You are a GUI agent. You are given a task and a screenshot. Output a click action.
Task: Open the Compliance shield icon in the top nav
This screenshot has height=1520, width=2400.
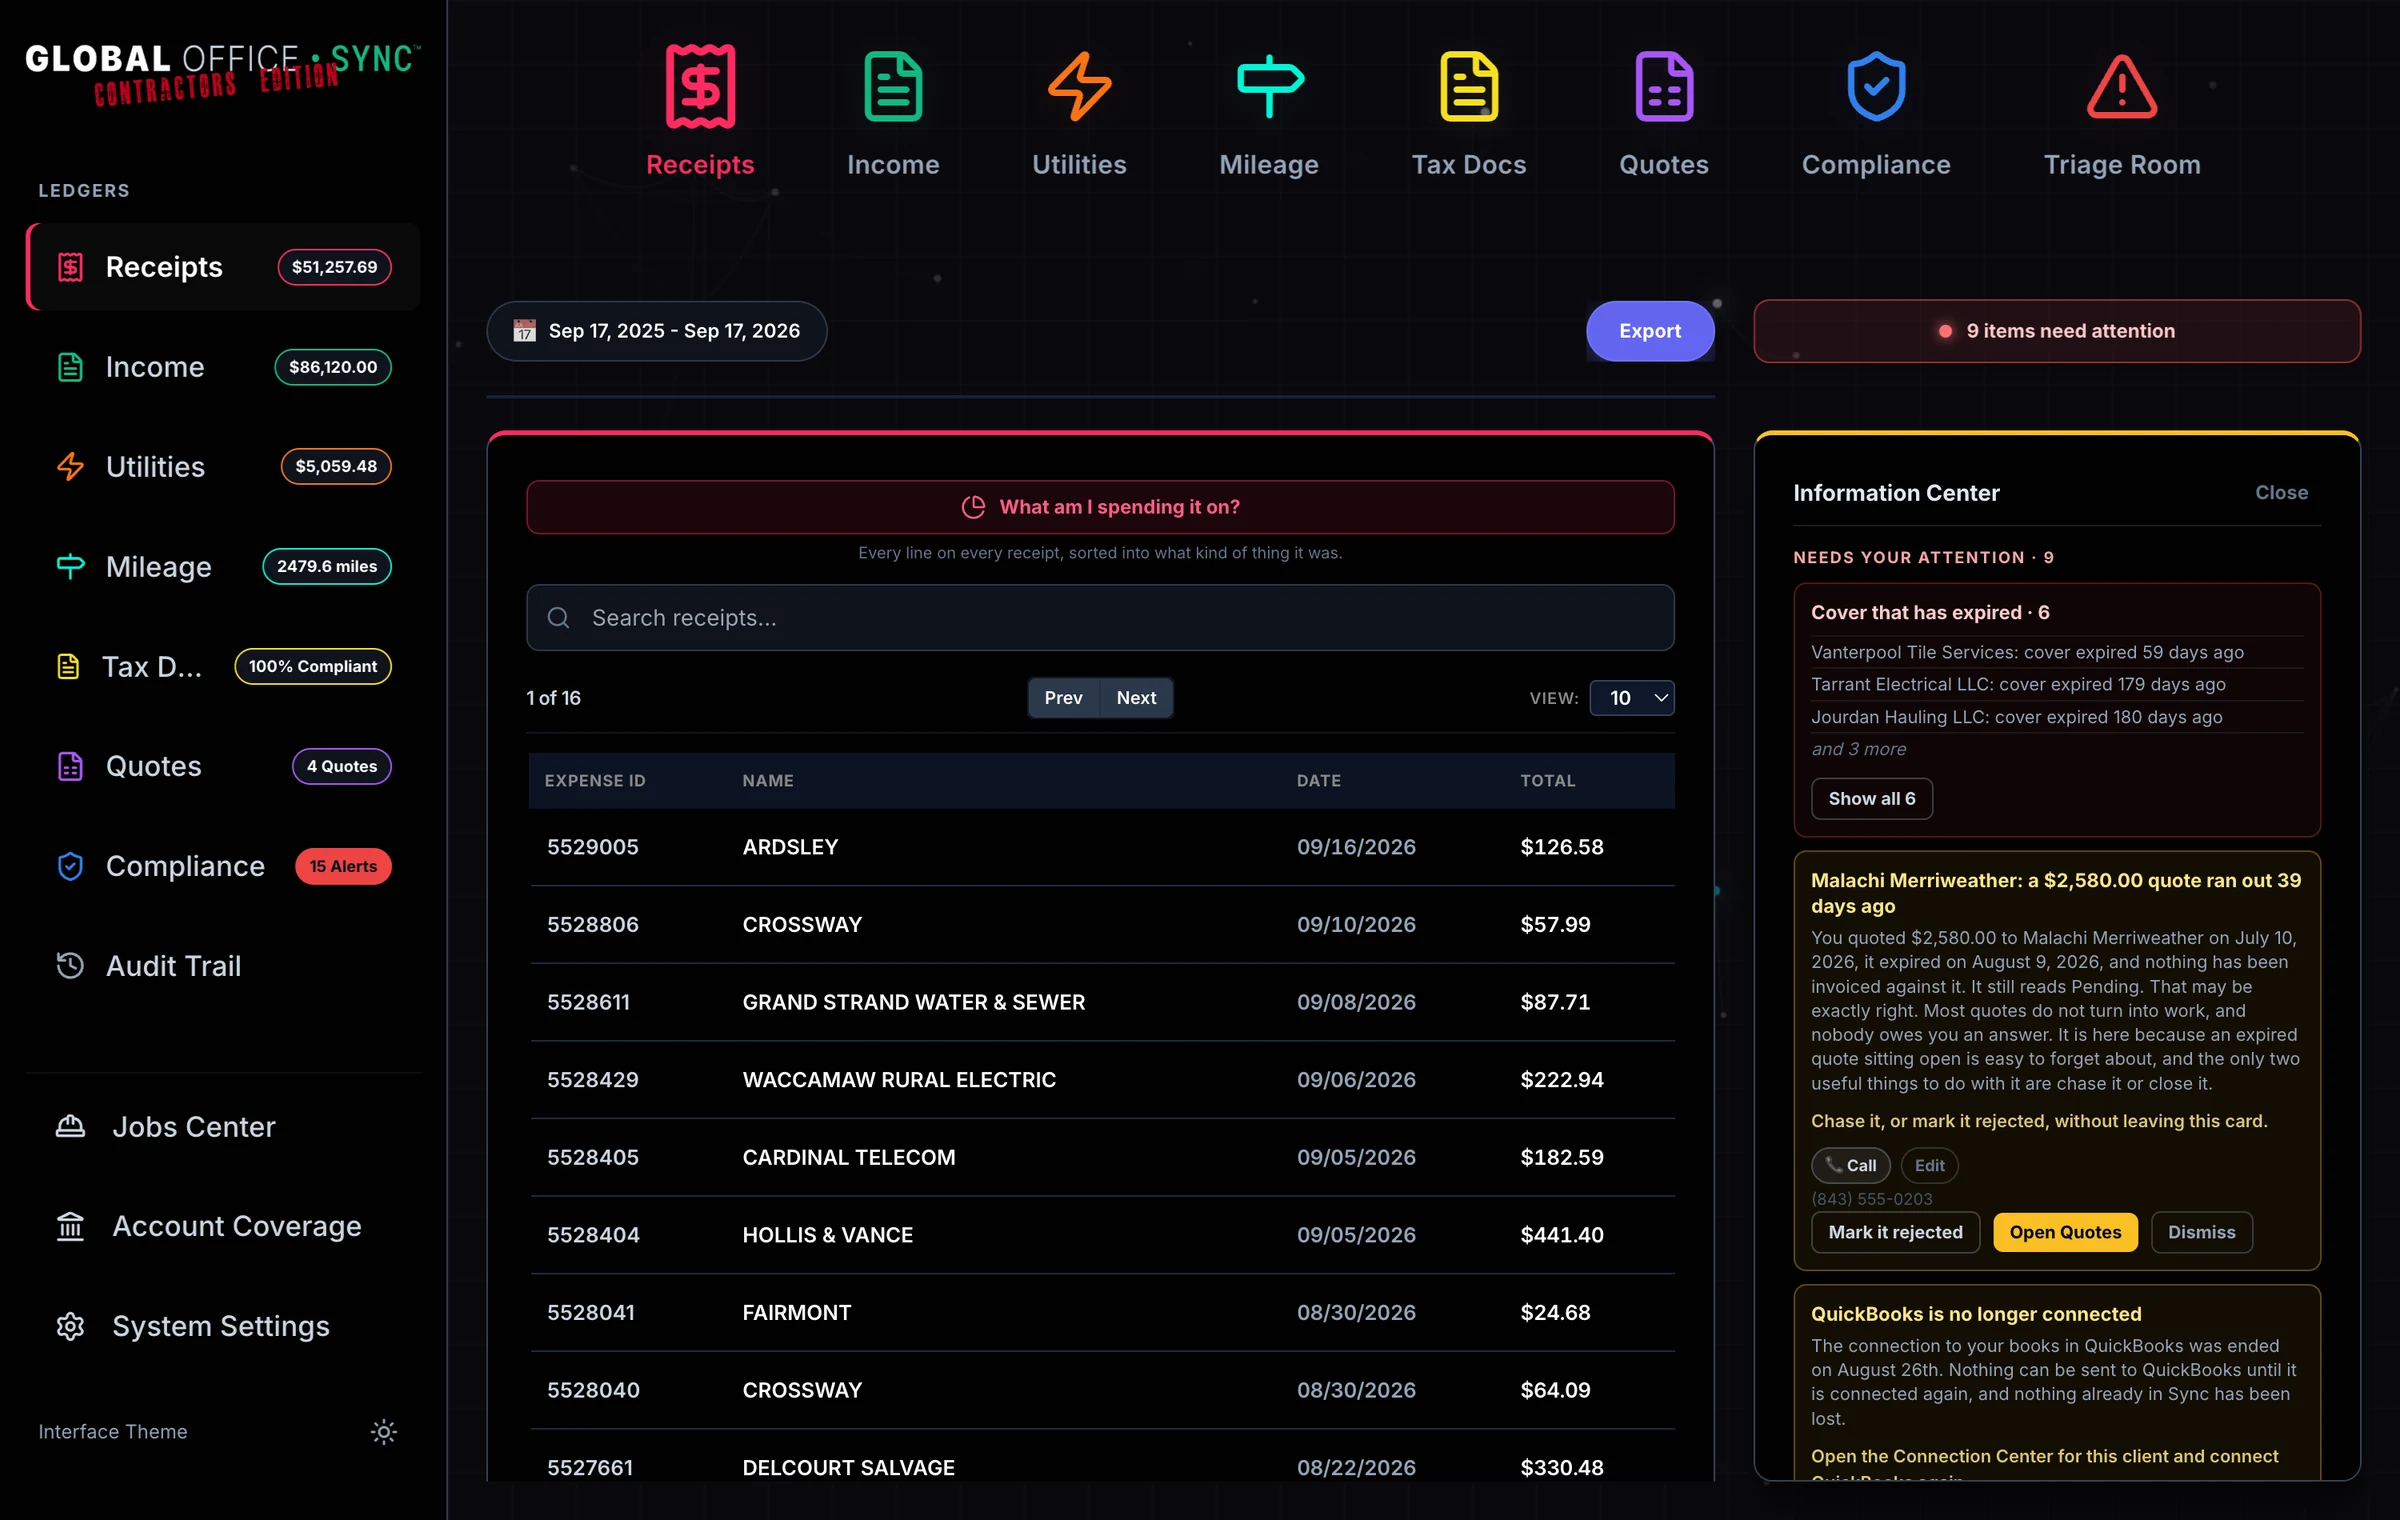1876,86
